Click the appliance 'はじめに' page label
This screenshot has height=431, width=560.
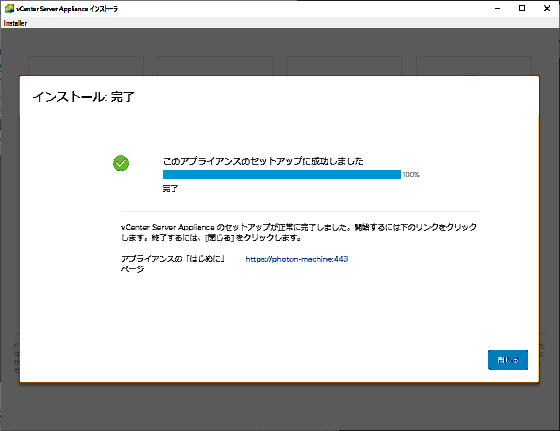pos(173,264)
